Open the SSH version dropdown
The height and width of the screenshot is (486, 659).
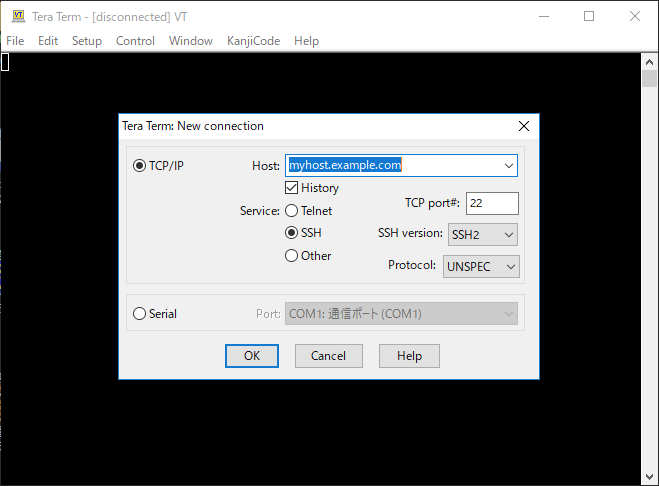pyautogui.click(x=483, y=234)
